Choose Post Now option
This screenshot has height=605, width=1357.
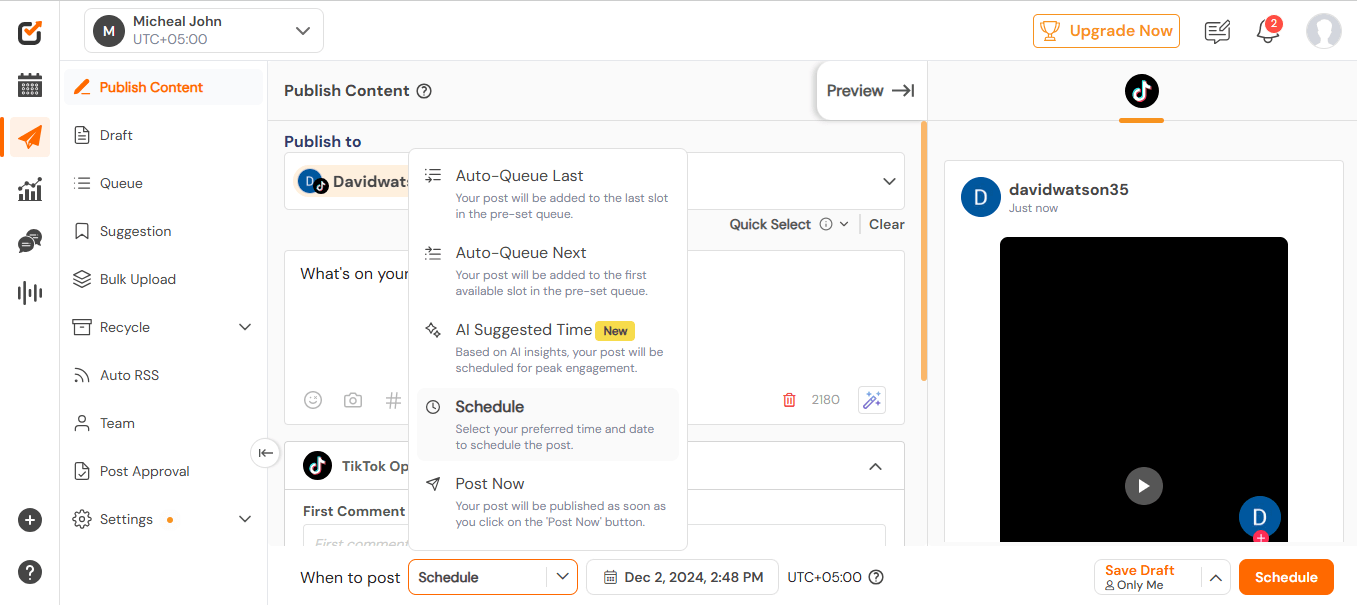pos(548,502)
